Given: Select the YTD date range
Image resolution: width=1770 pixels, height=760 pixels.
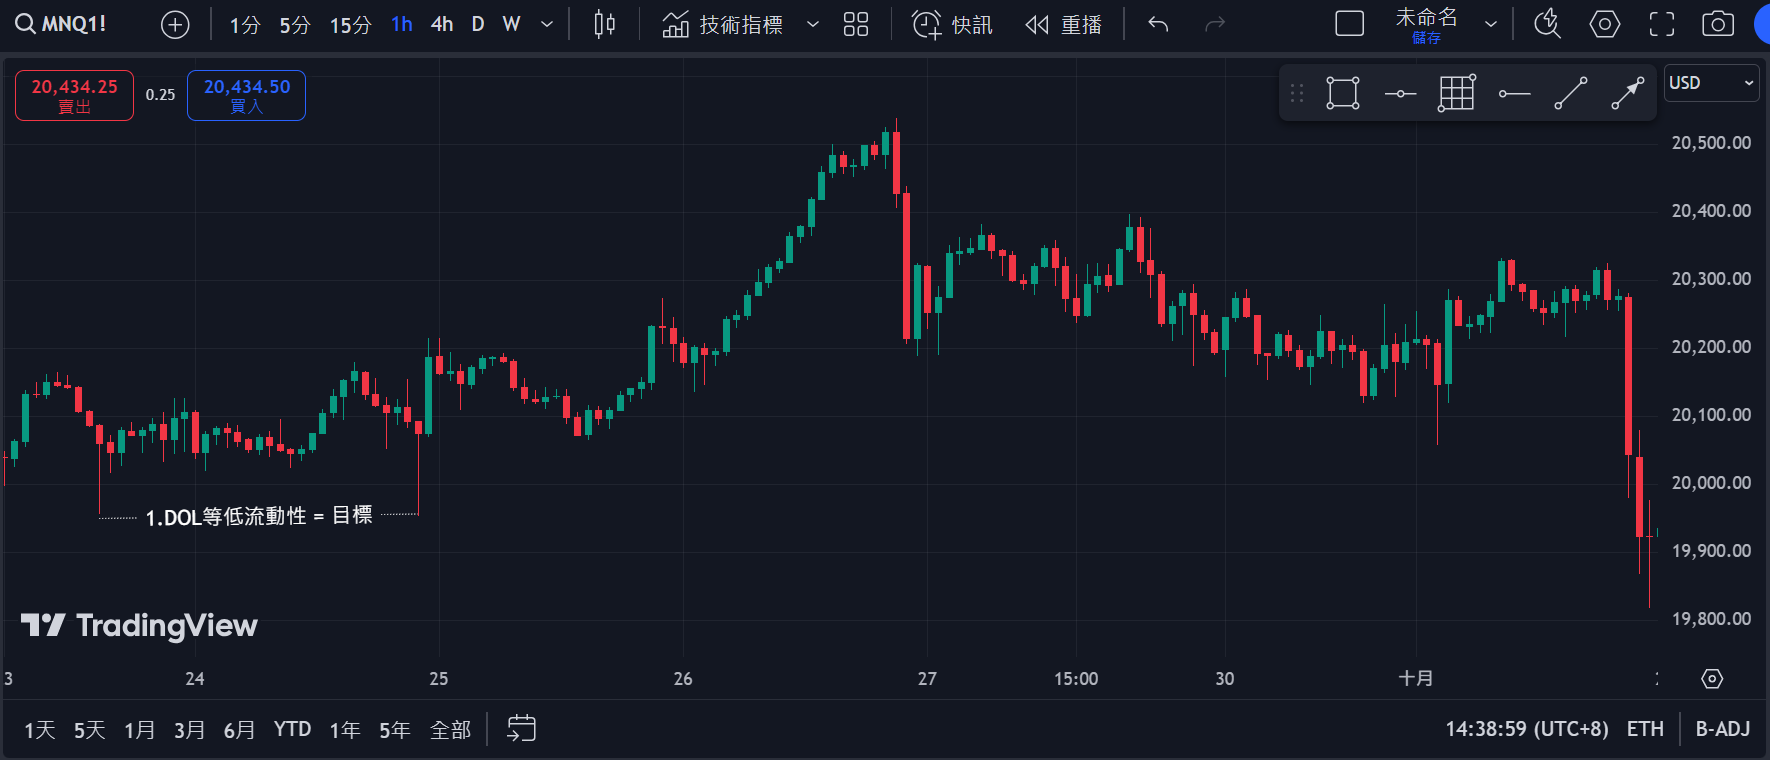Looking at the screenshot, I should pyautogui.click(x=292, y=729).
